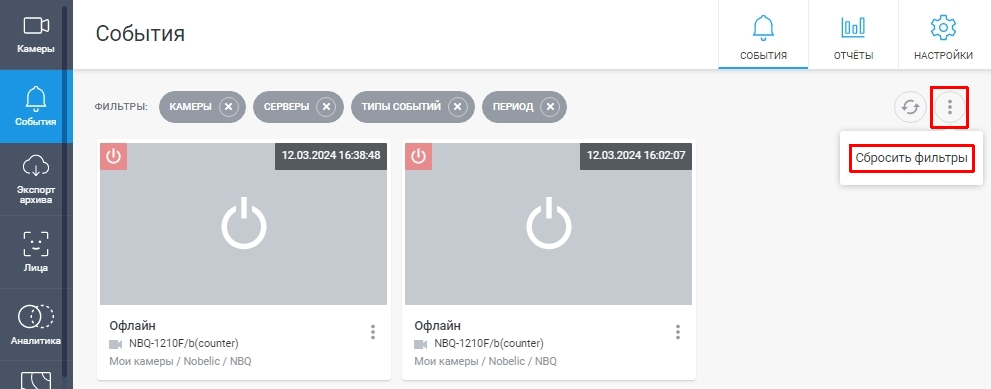Click the Офлайн title on the 16:38:48 event card
The height and width of the screenshot is (389, 991).
tap(132, 326)
